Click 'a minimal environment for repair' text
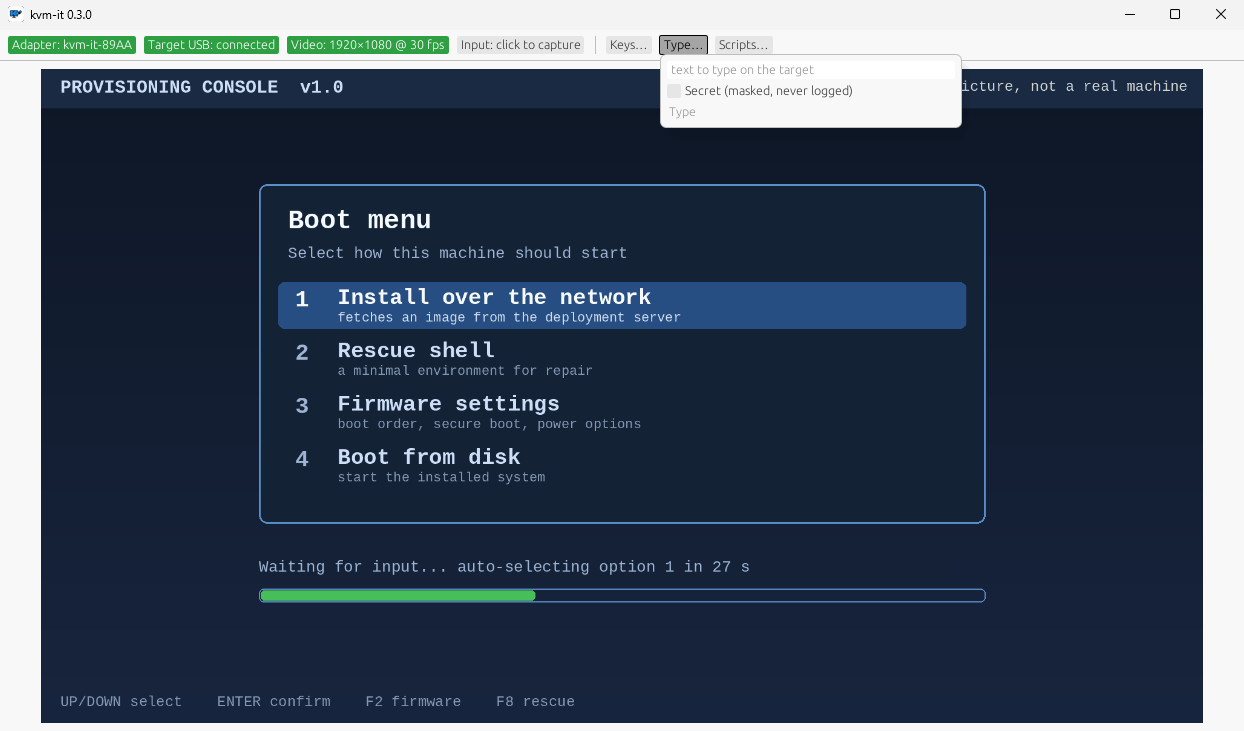Image resolution: width=1244 pixels, height=731 pixels. [x=465, y=371]
